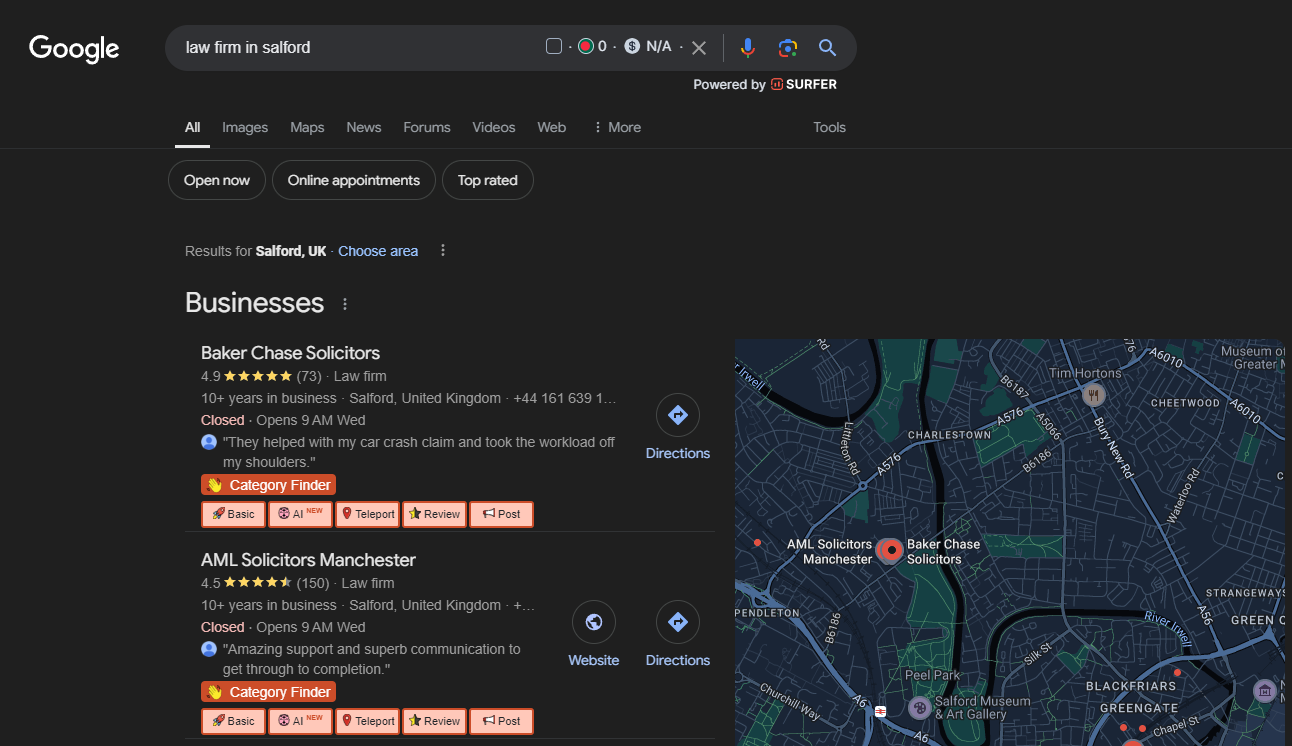
Task: Click inside the search field text
Action: tap(248, 47)
